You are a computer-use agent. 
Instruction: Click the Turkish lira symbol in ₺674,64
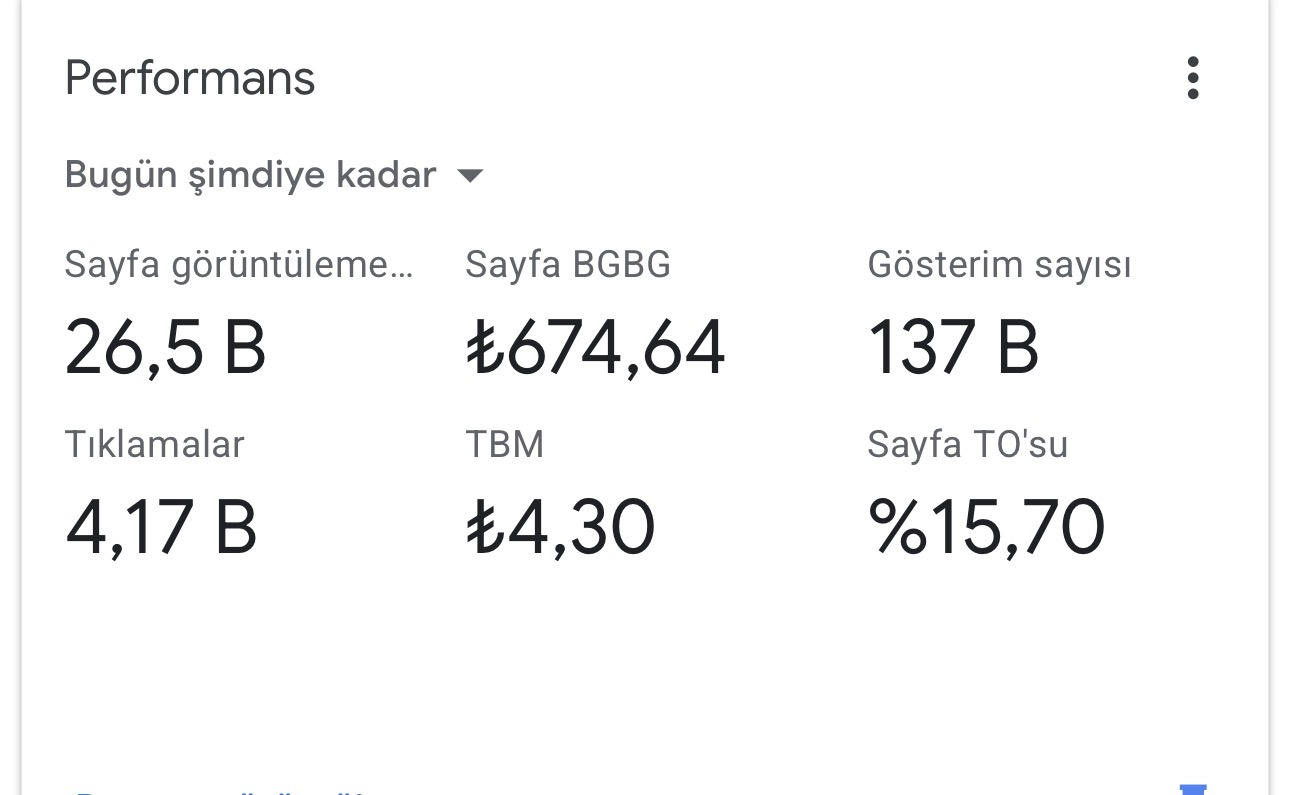(486, 348)
